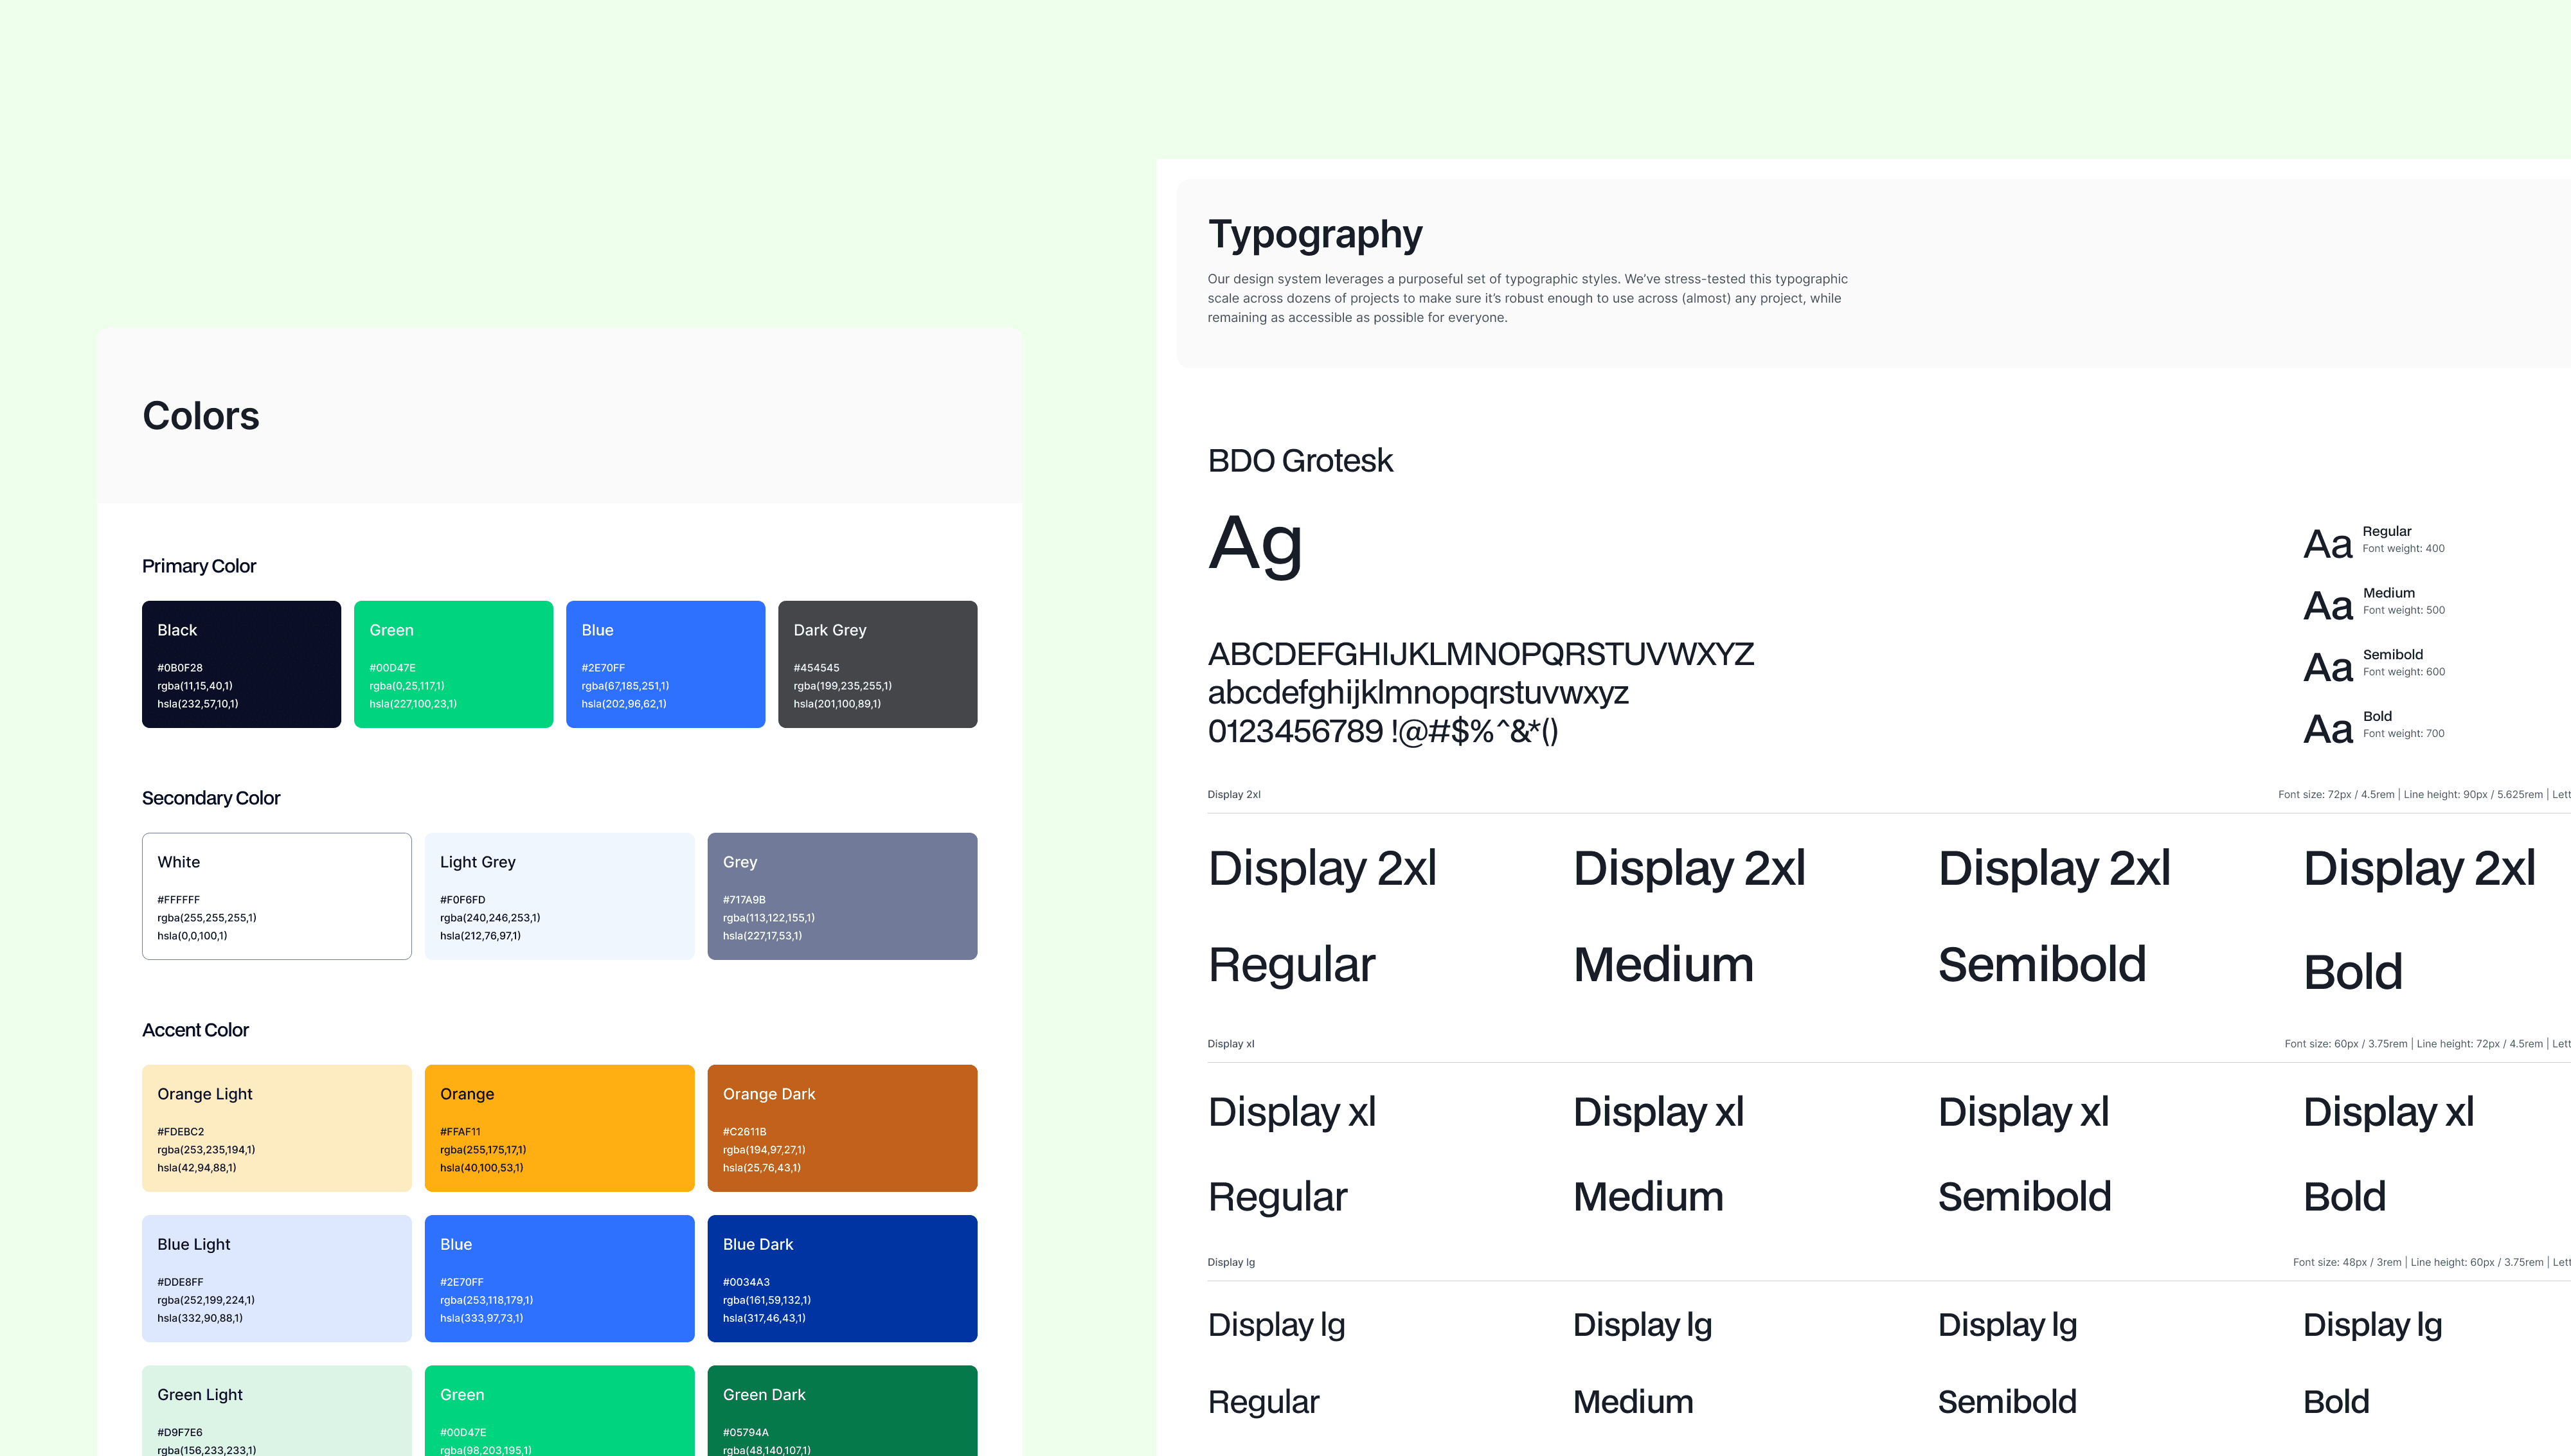Select the Light Grey color swatch
2571x1456 pixels.
(x=559, y=896)
